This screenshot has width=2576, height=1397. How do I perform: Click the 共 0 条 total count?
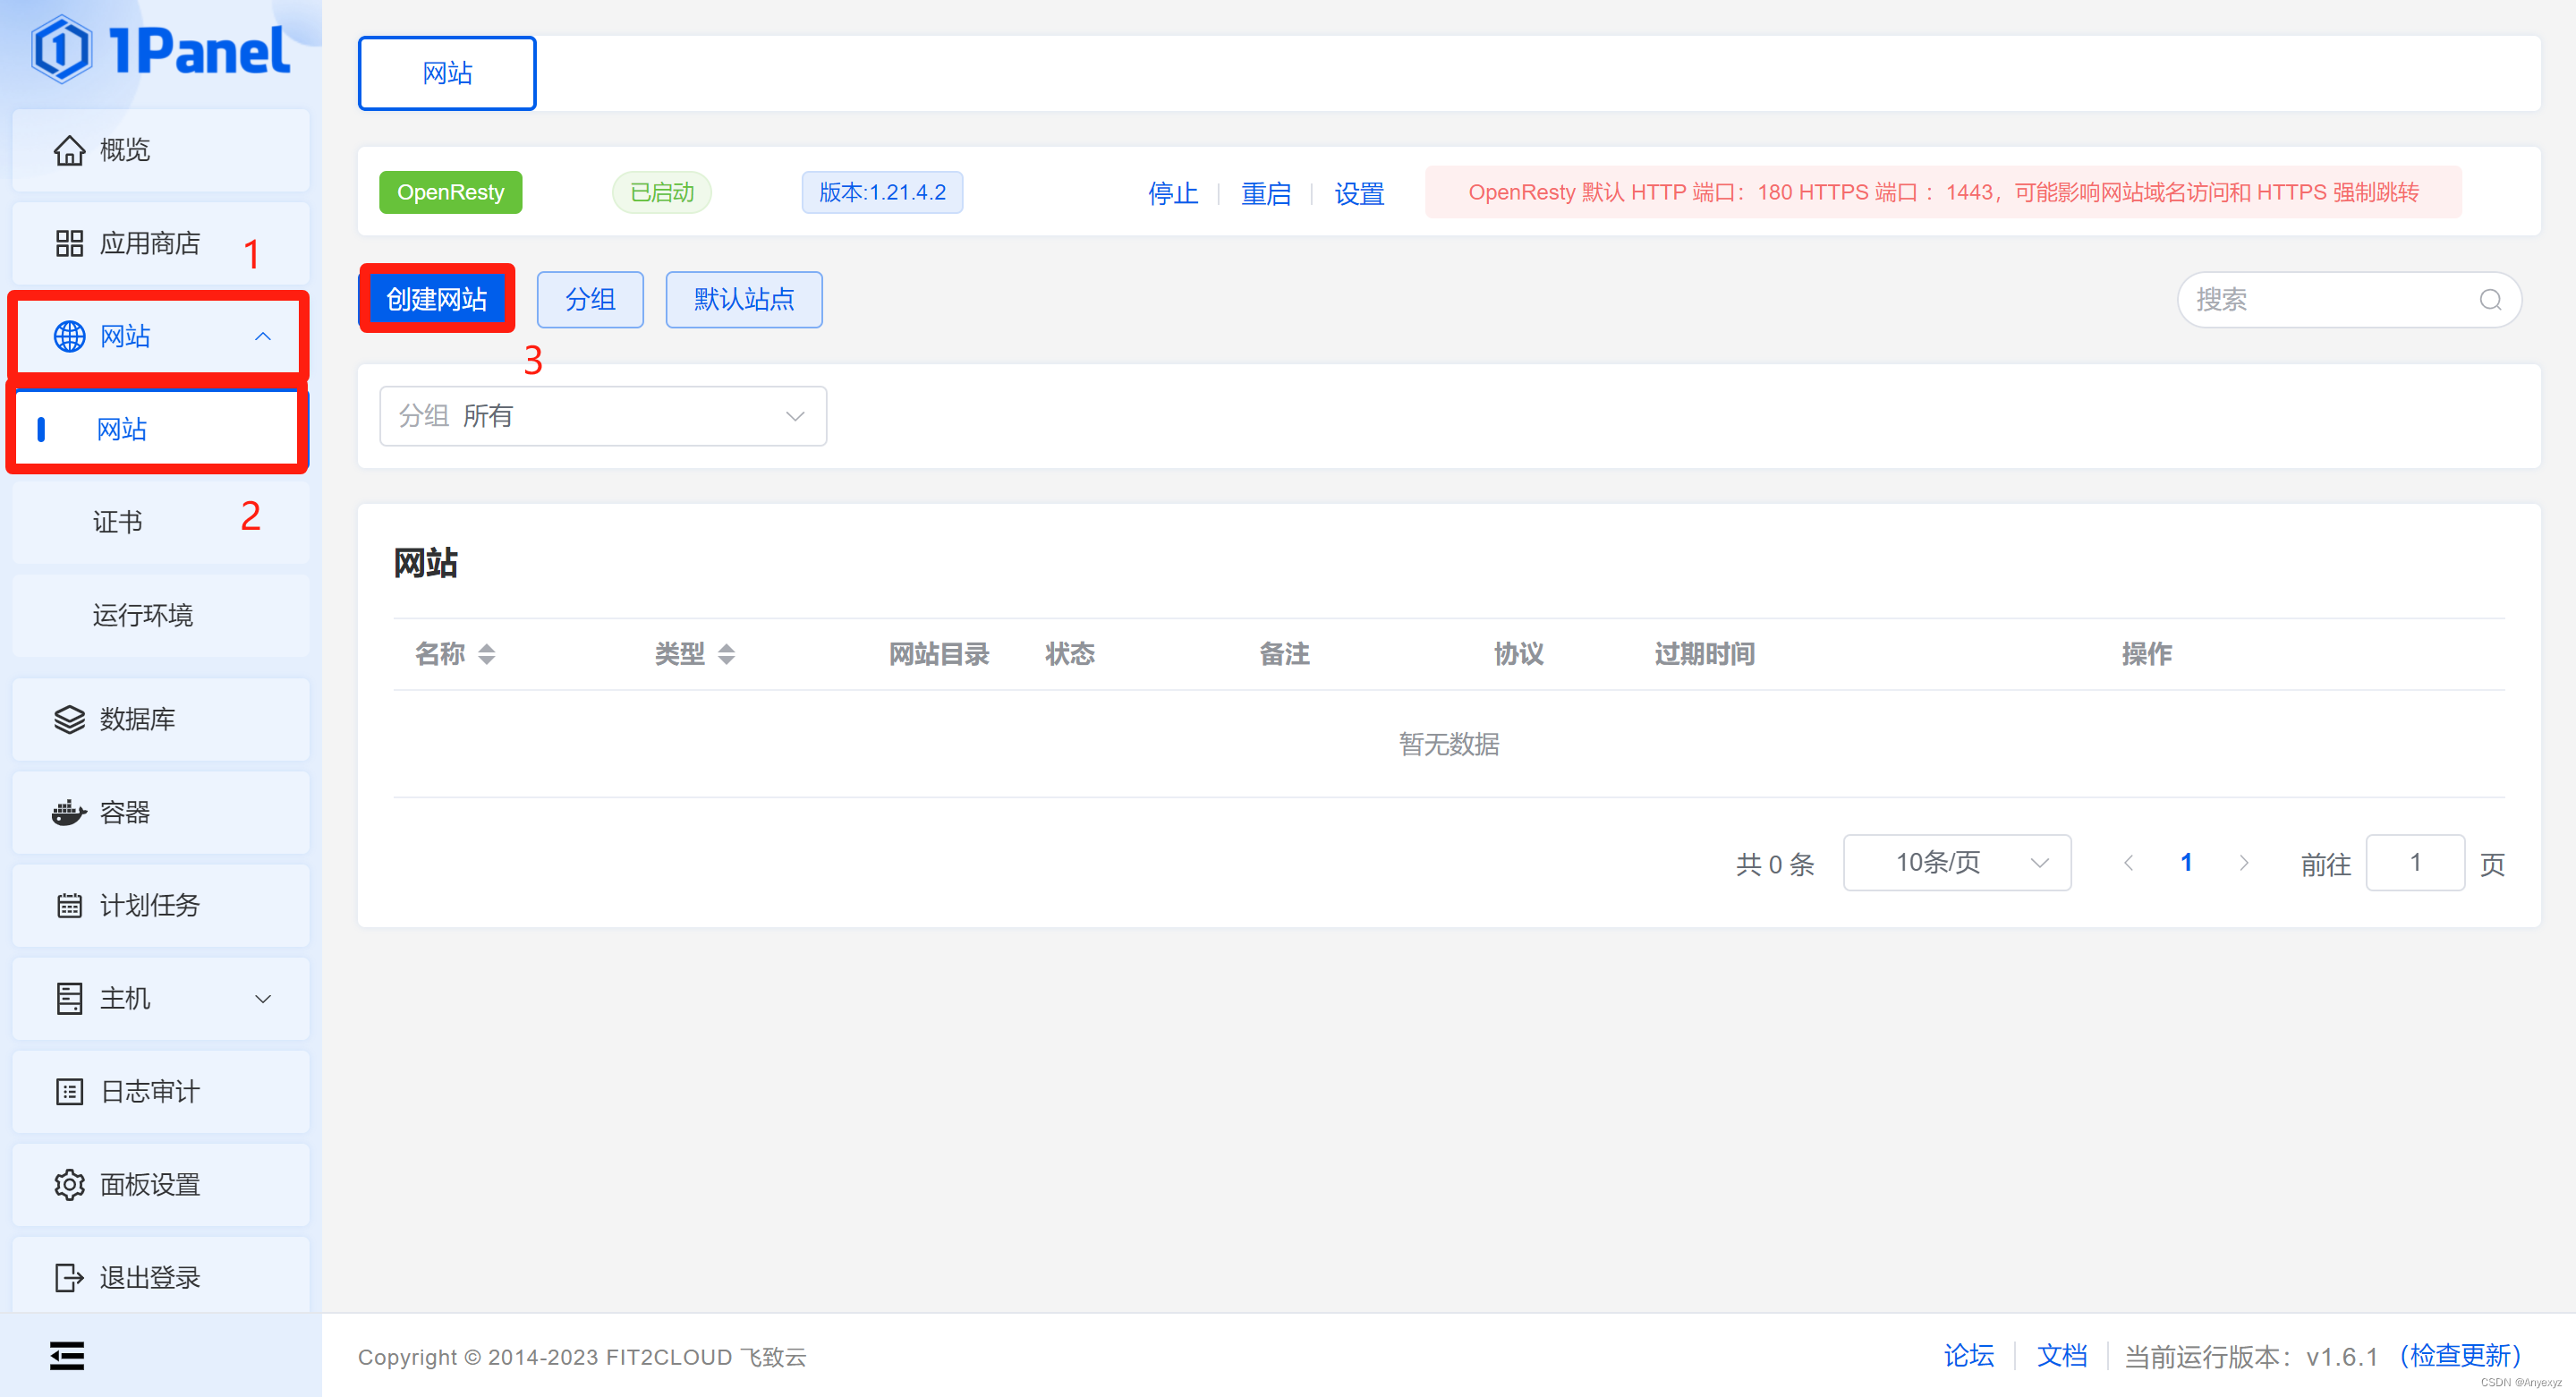click(1775, 864)
